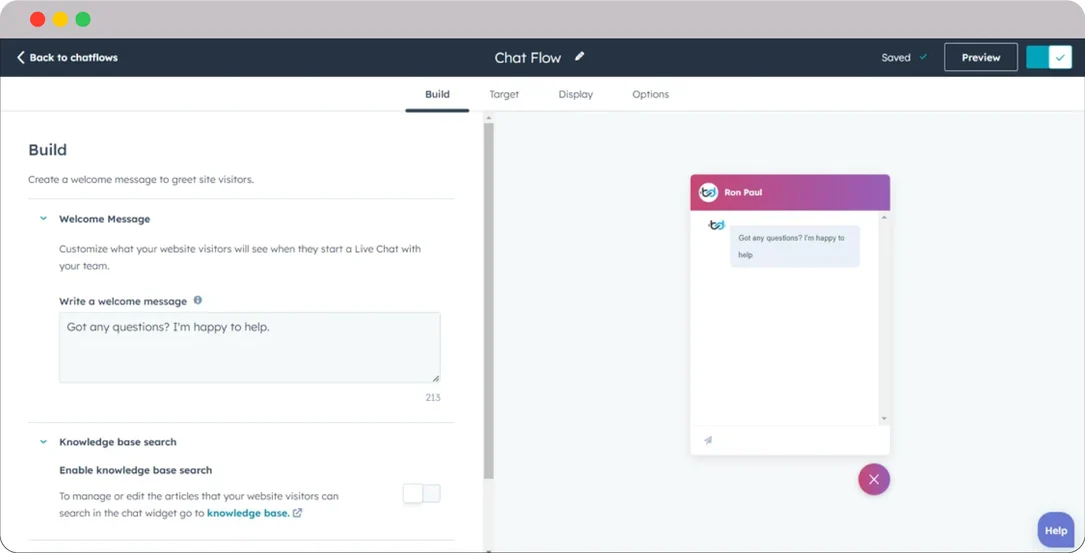
Task: Click Ron Paul avatar in chat header
Action: (x=708, y=192)
